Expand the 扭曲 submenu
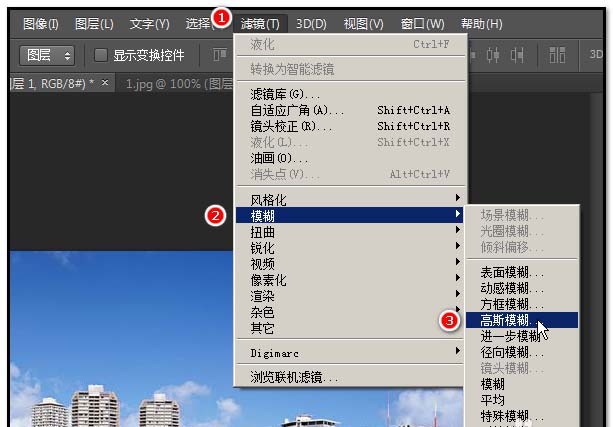613x427 pixels. coord(350,232)
